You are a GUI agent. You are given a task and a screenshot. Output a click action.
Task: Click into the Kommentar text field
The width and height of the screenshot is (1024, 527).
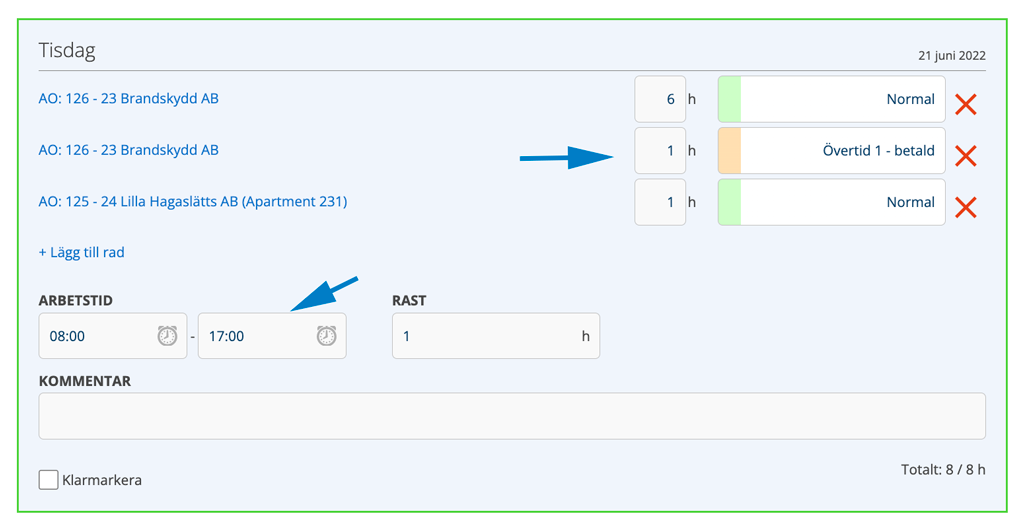[512, 416]
